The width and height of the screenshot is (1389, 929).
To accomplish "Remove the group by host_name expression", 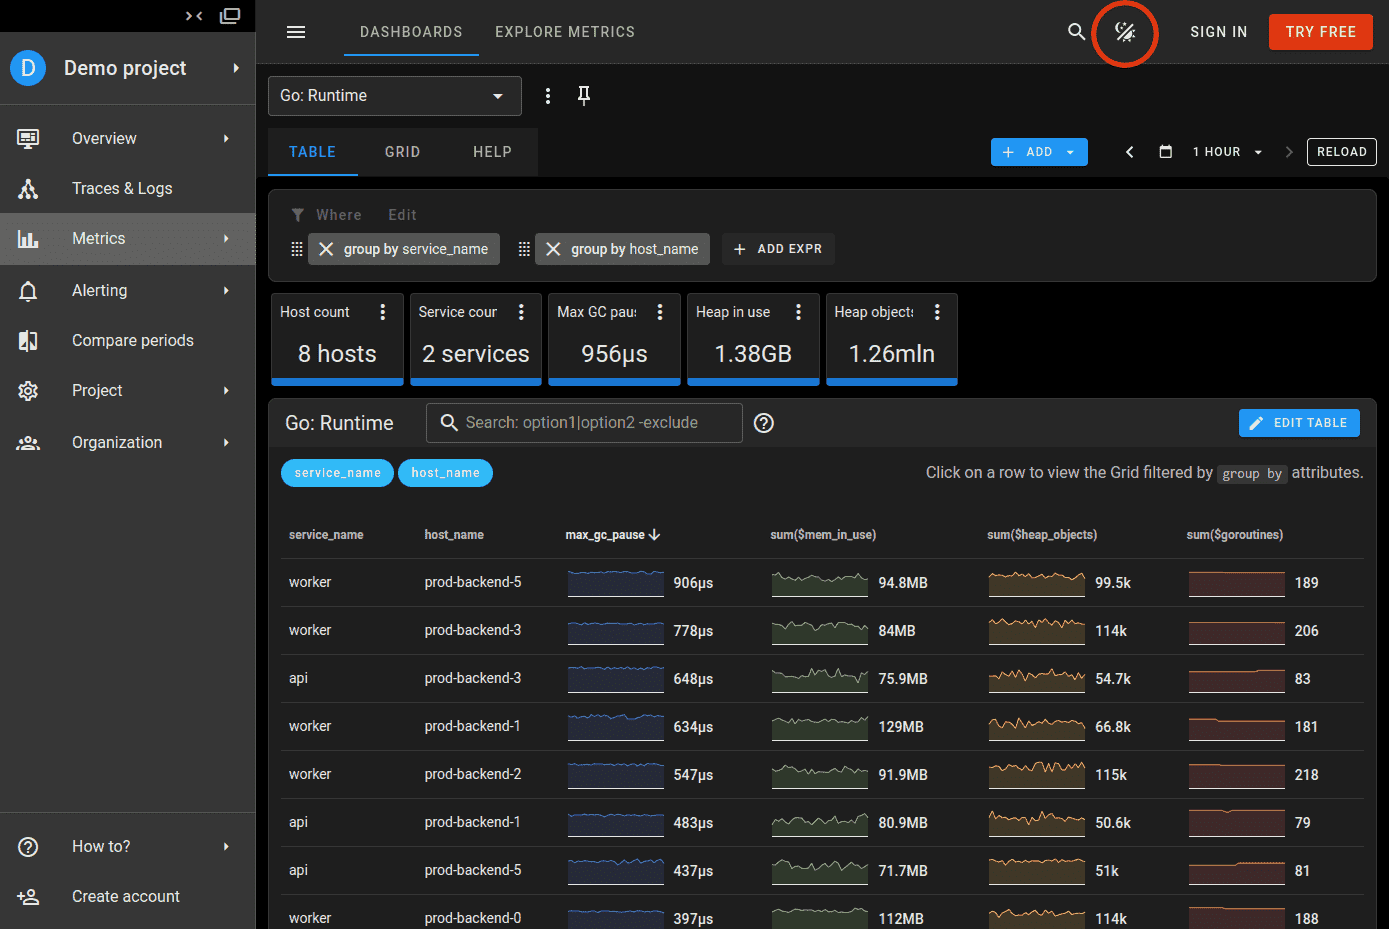I will click(554, 248).
